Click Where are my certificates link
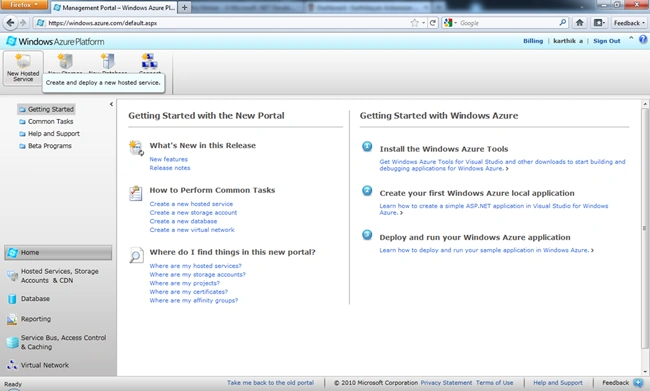Image resolution: width=650 pixels, height=391 pixels. (189, 292)
